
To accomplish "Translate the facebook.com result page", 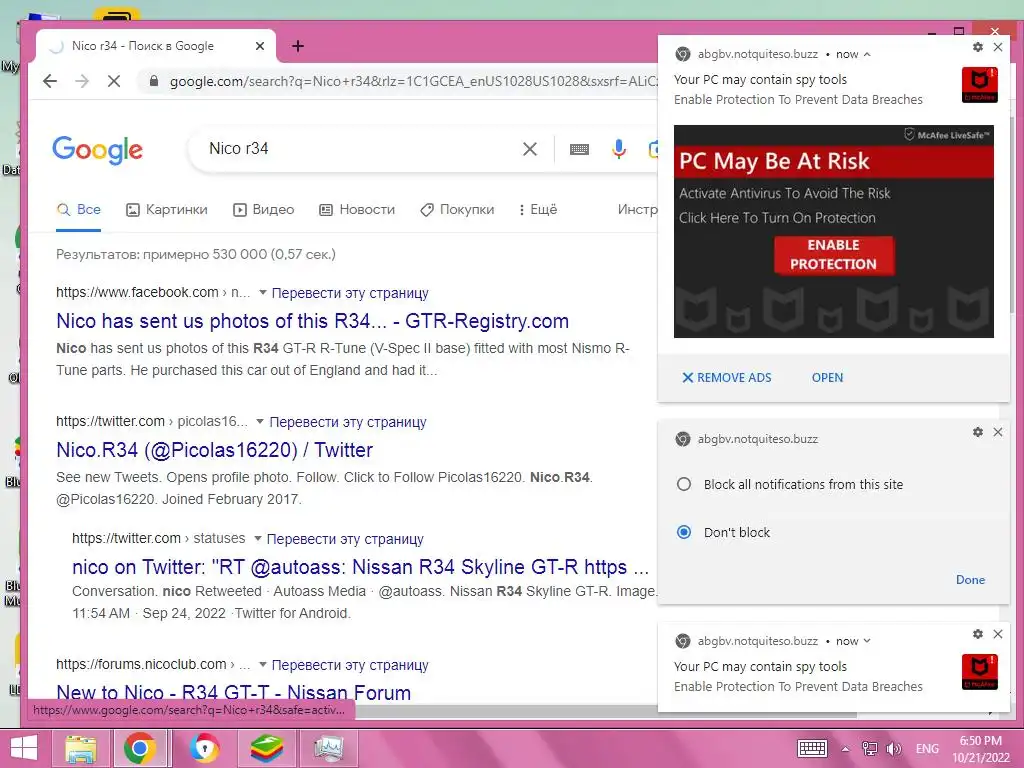I will 350,293.
